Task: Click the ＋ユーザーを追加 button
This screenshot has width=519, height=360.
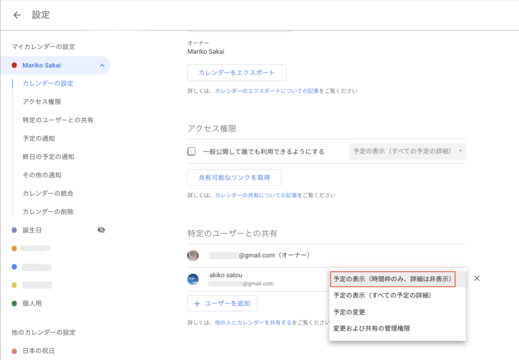Action: [222, 303]
